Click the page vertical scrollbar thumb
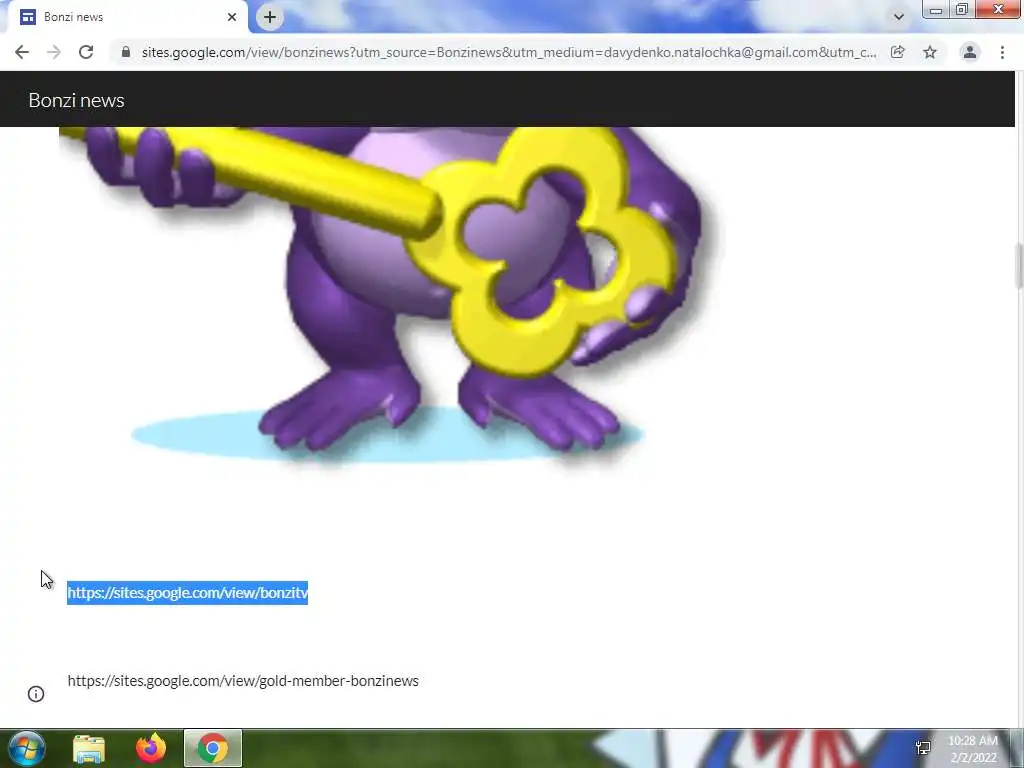 point(1018,264)
